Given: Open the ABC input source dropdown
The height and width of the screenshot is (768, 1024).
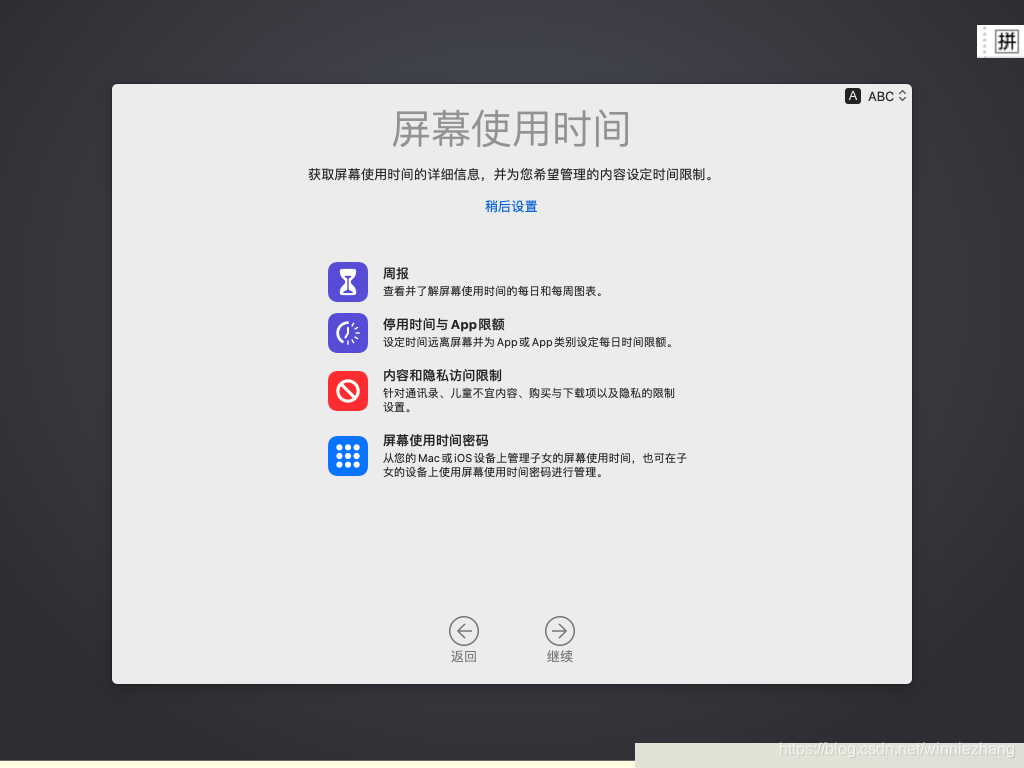Looking at the screenshot, I should pos(887,96).
